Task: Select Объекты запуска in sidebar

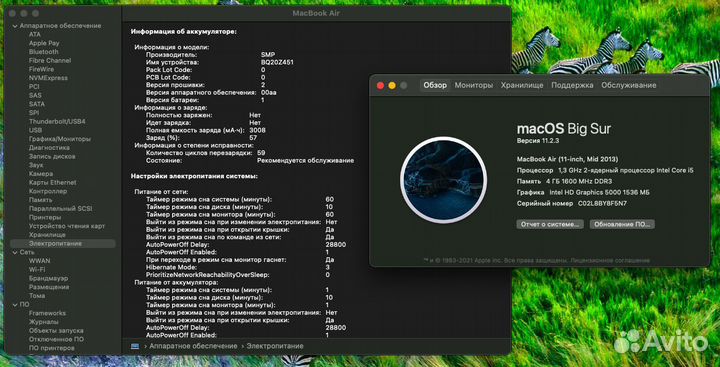Action: click(x=56, y=331)
